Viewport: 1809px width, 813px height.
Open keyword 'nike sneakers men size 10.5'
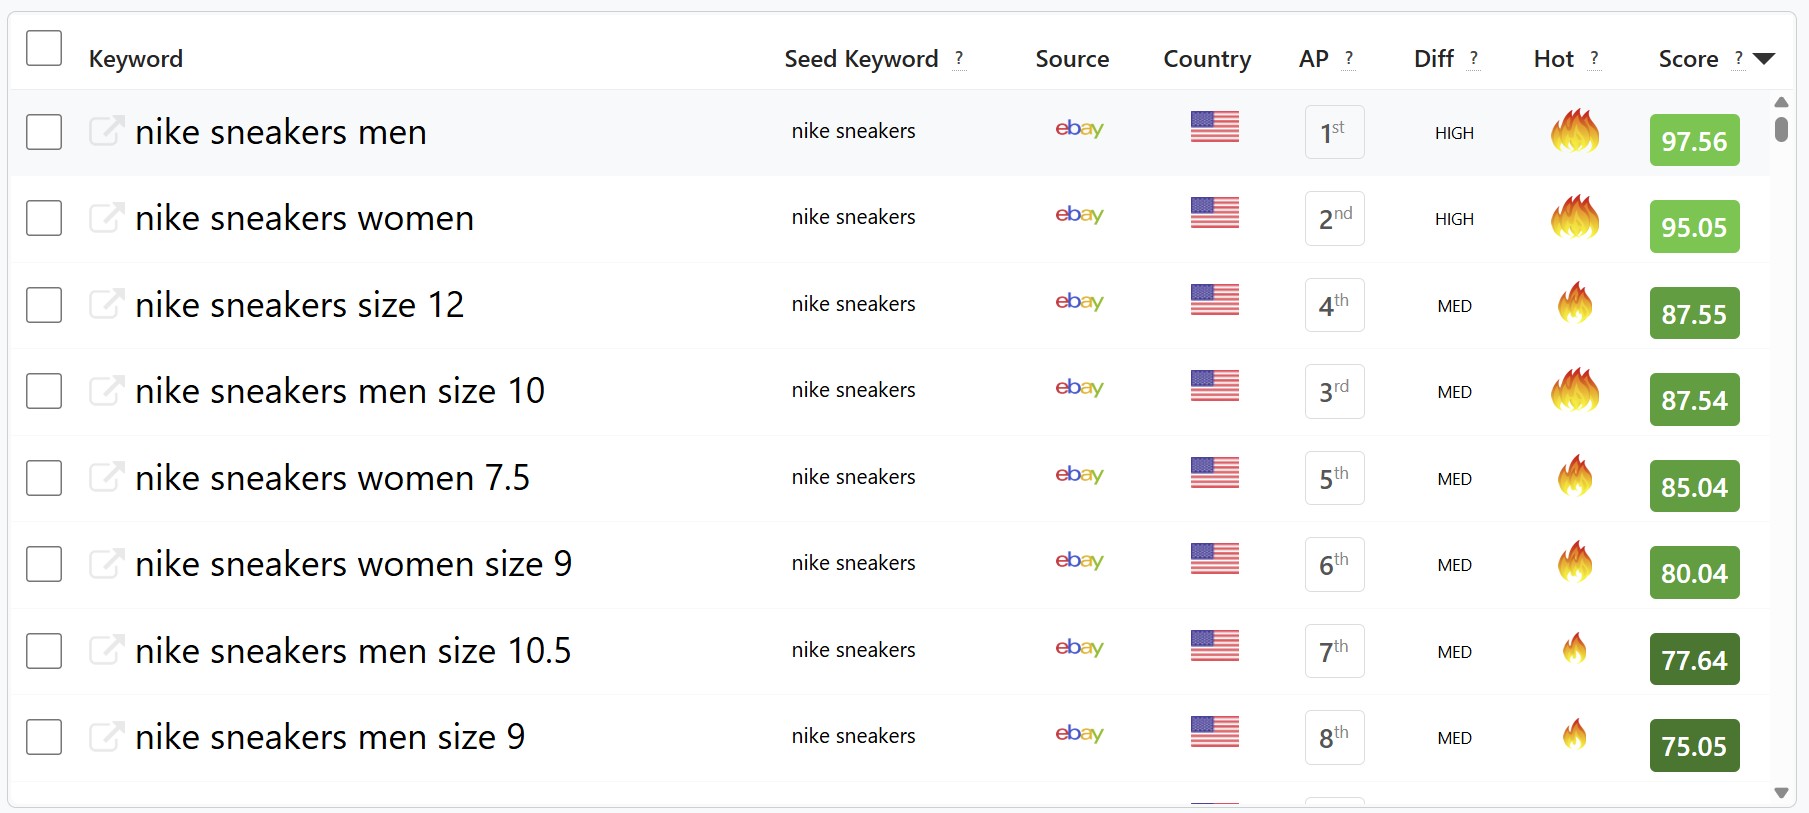pyautogui.click(x=353, y=651)
